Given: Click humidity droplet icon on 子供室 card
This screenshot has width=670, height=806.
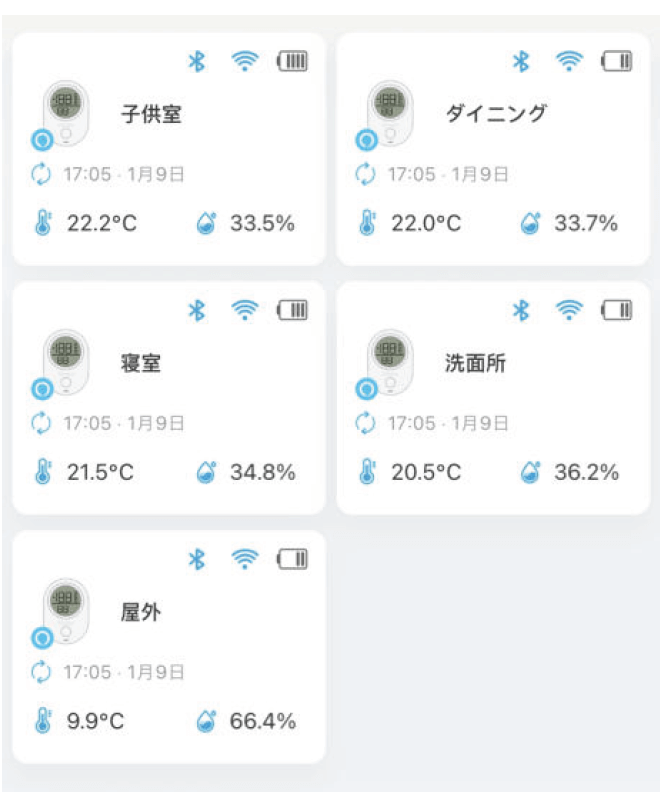Looking at the screenshot, I should (x=206, y=223).
